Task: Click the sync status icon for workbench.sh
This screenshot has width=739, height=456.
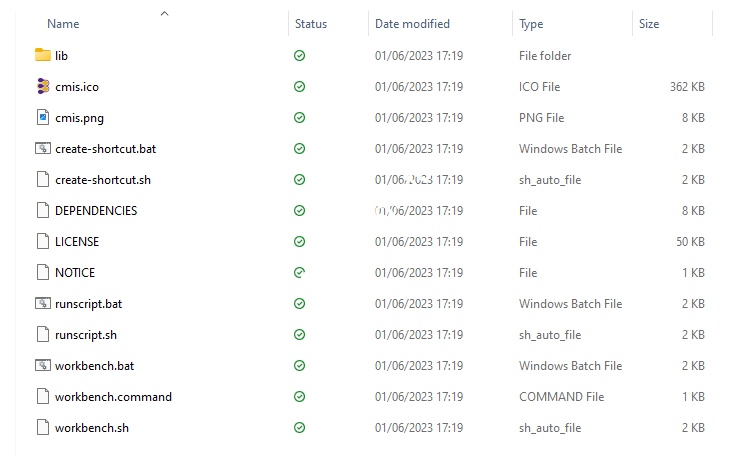Action: tap(299, 427)
